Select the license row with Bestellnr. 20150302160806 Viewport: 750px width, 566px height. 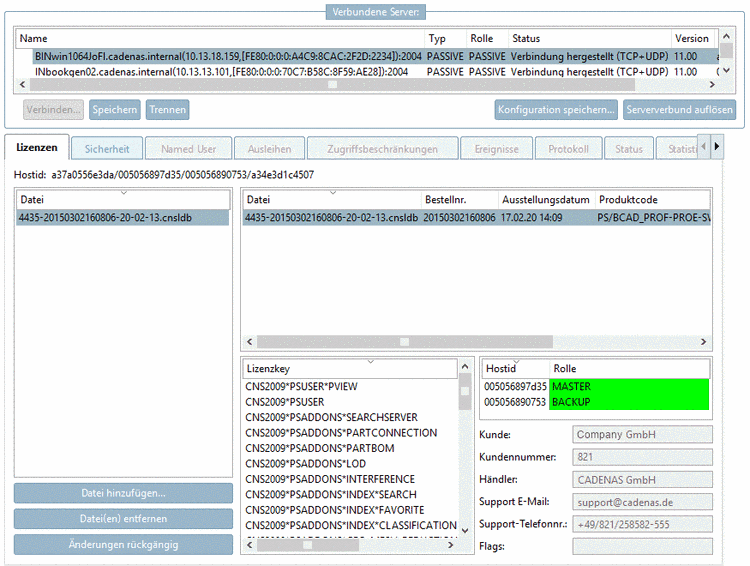click(476, 218)
